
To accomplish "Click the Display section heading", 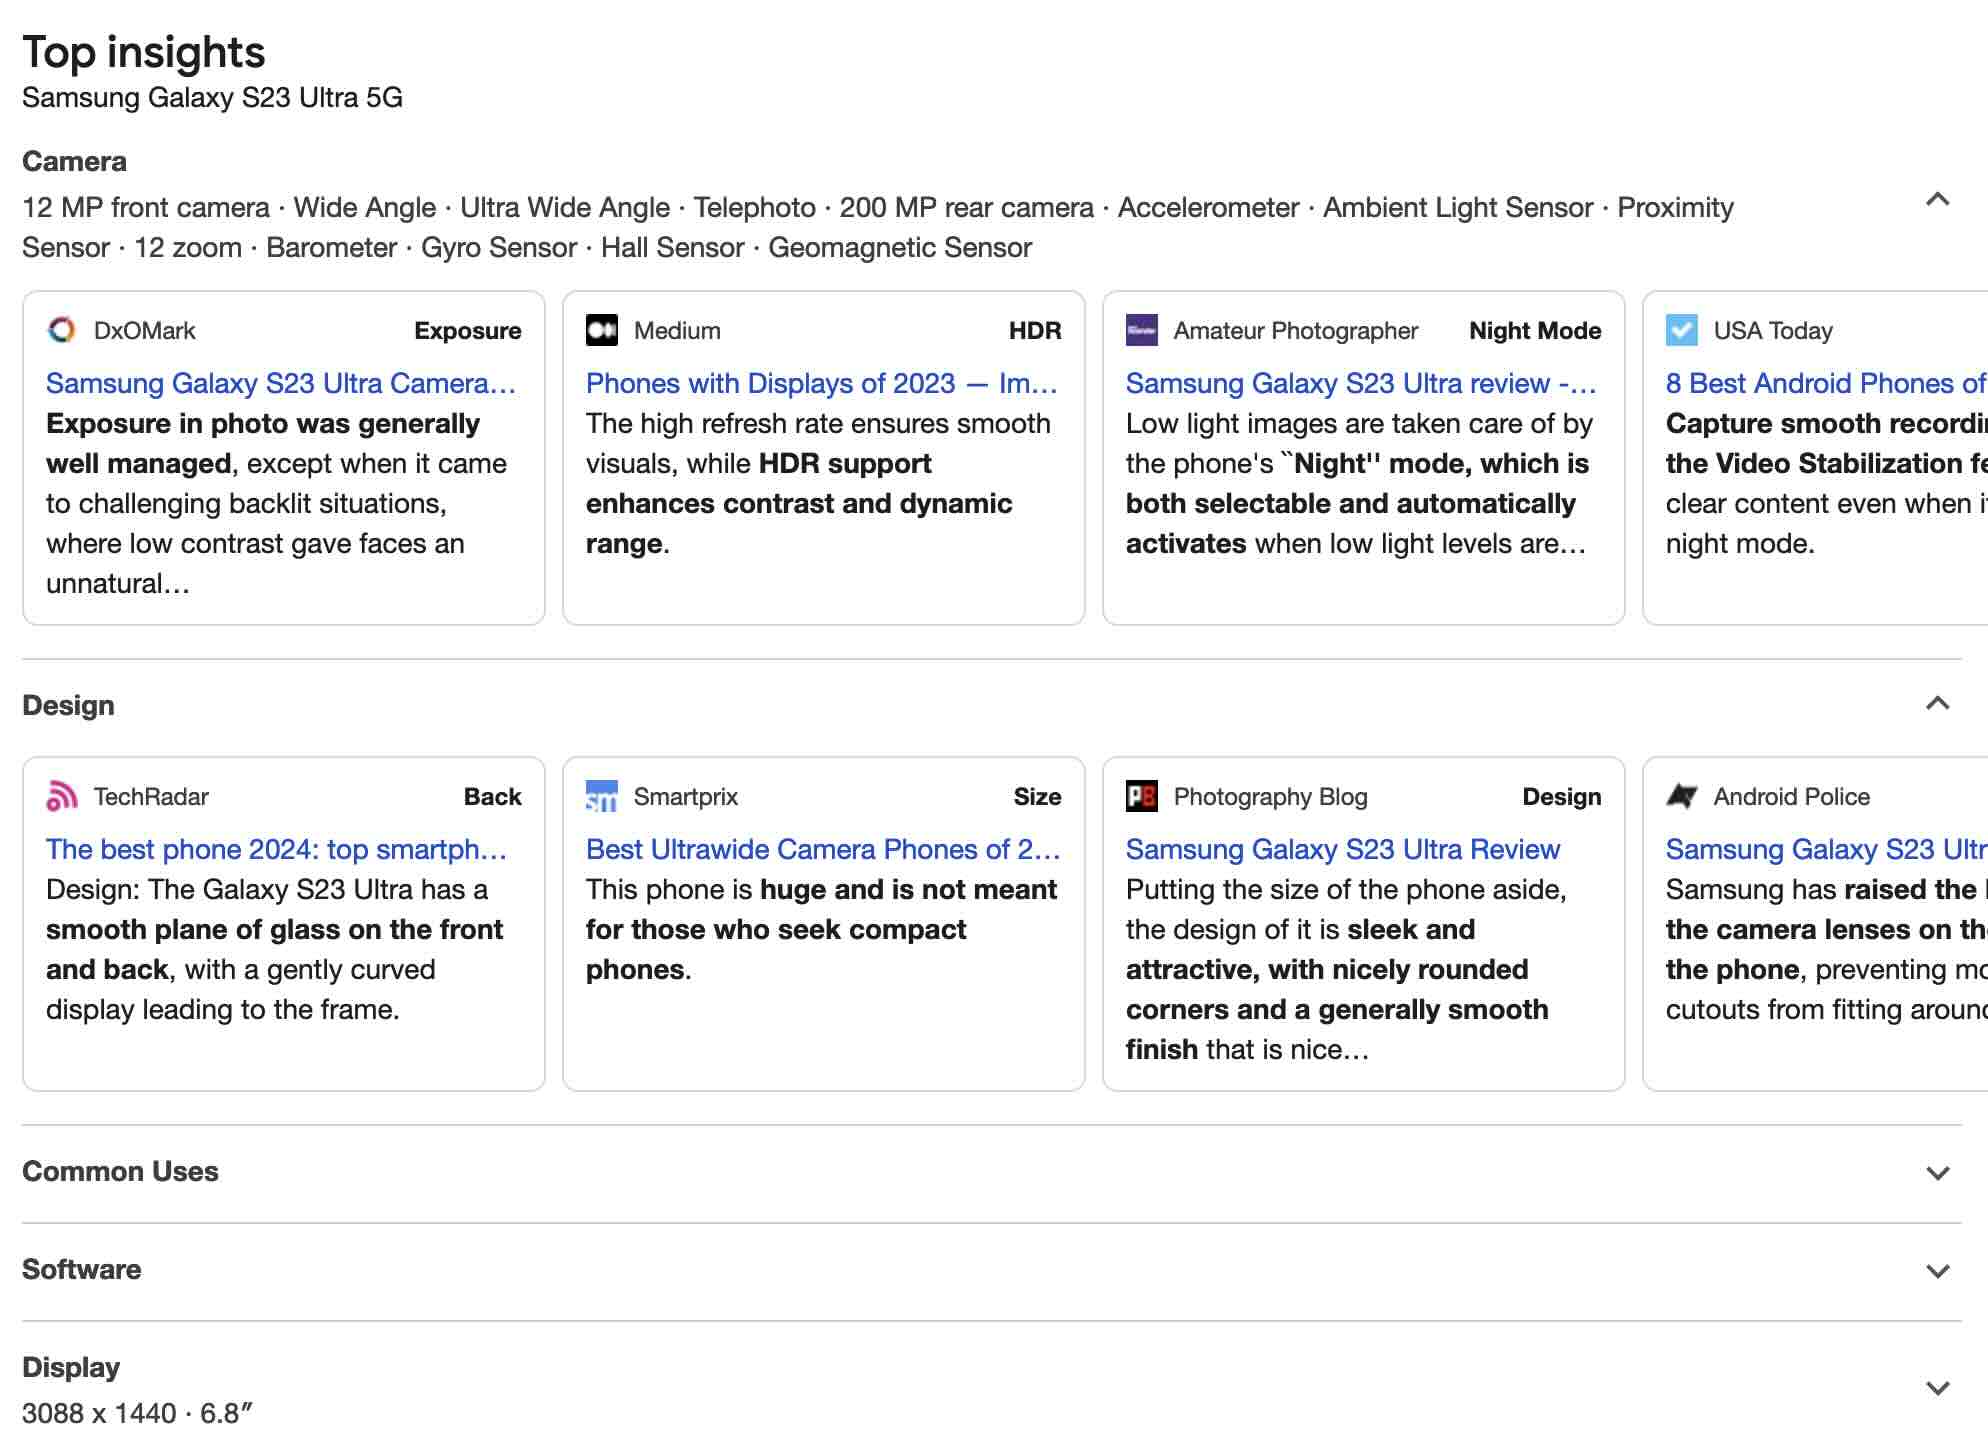I will (x=71, y=1367).
